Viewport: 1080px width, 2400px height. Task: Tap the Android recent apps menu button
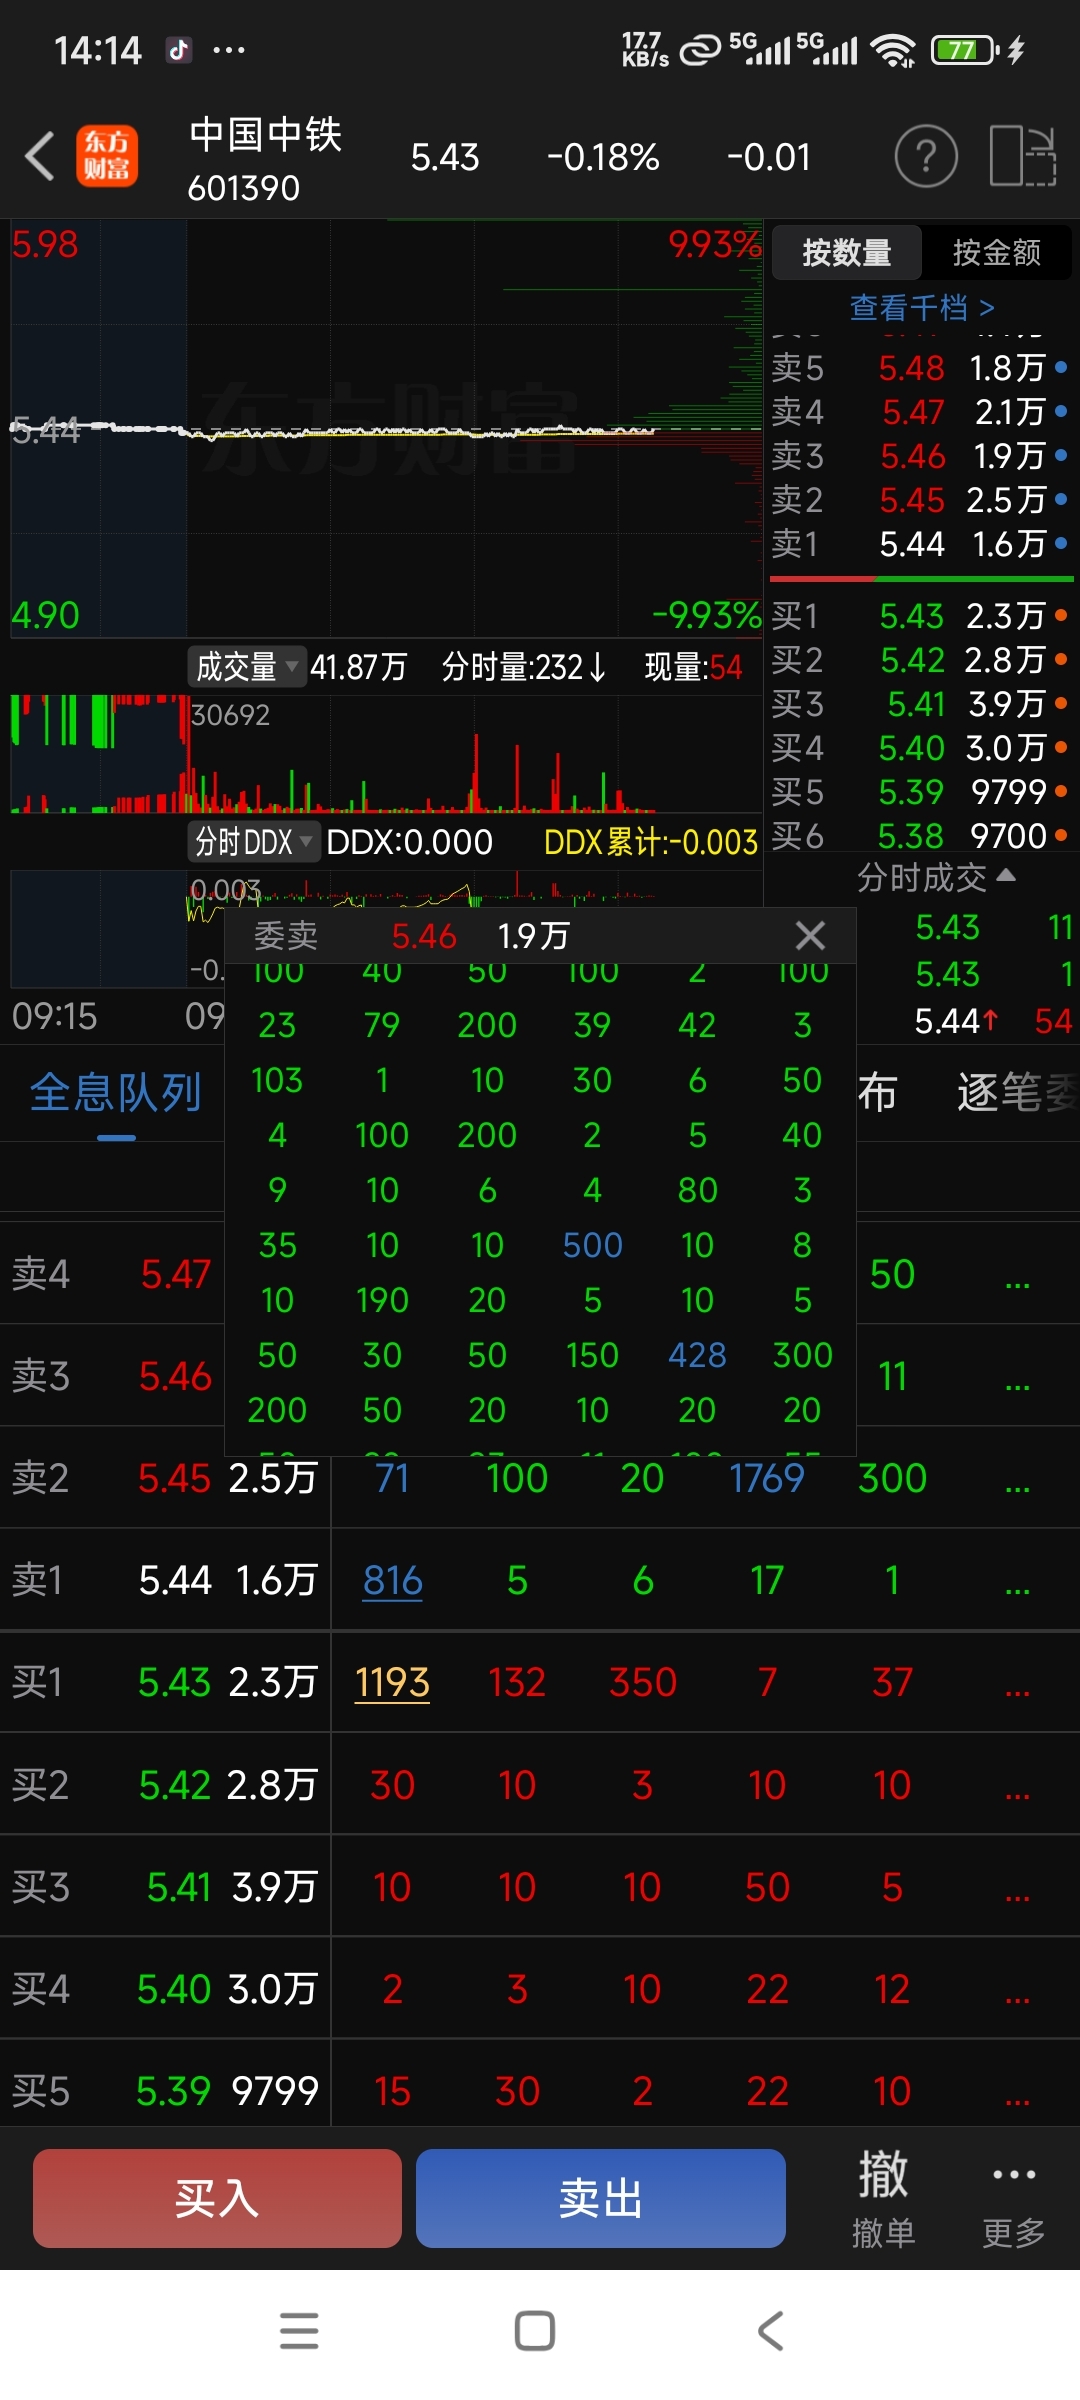pyautogui.click(x=299, y=2330)
